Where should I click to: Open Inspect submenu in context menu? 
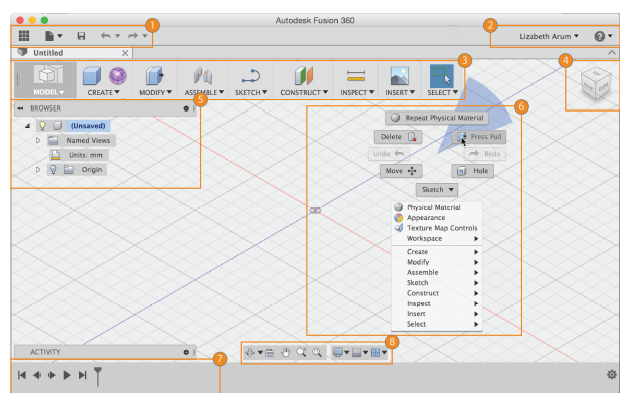(x=437, y=304)
